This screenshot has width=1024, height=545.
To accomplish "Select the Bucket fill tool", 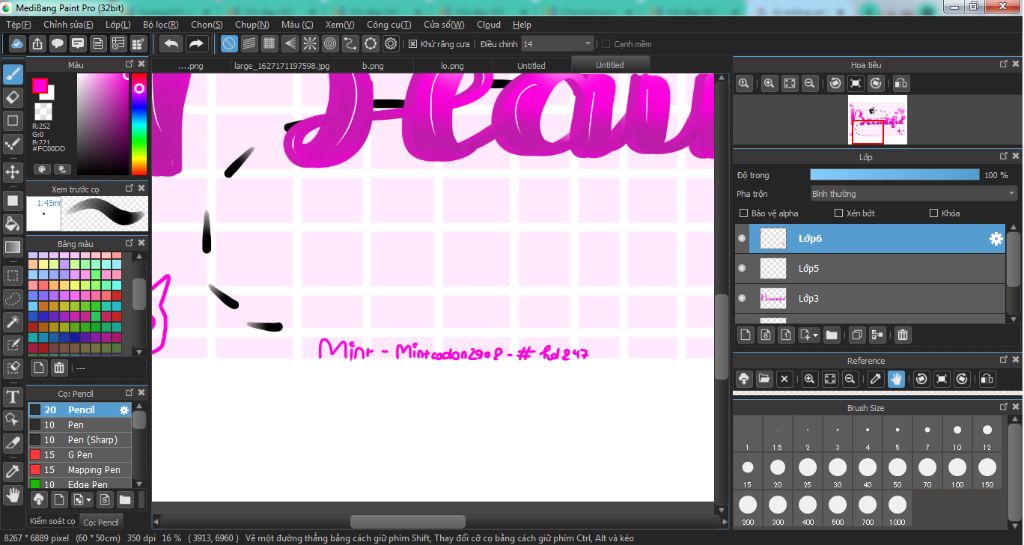I will pos(12,224).
